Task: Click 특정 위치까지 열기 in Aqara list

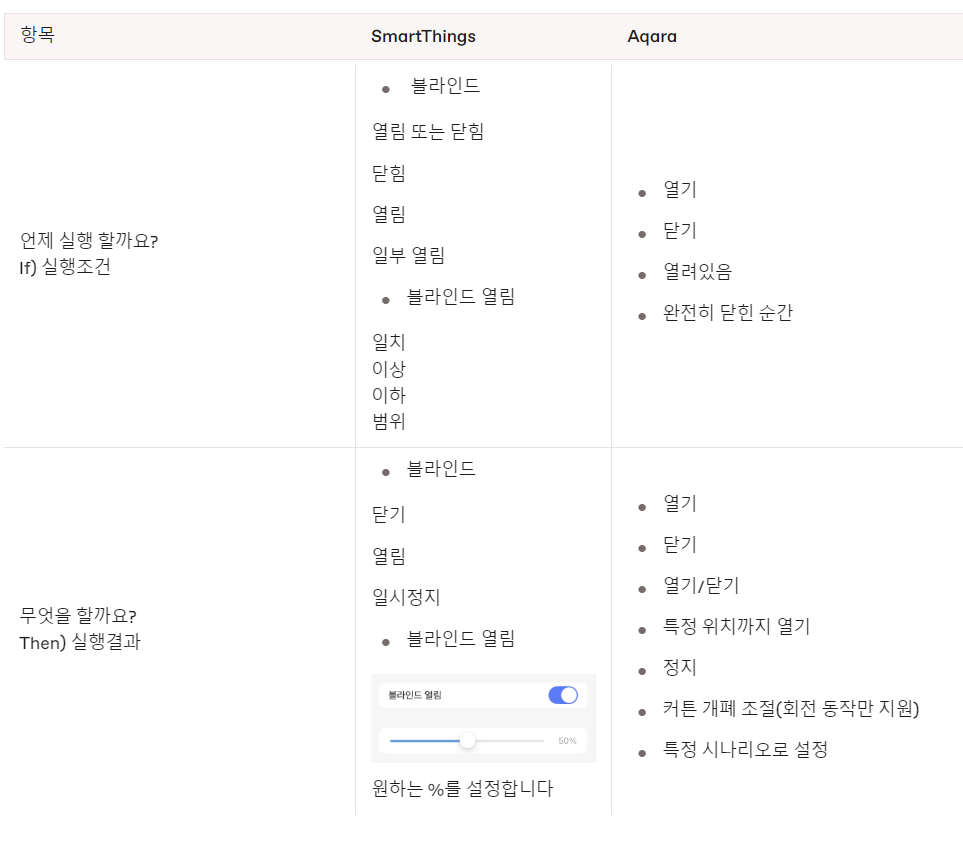Action: pyautogui.click(x=736, y=627)
